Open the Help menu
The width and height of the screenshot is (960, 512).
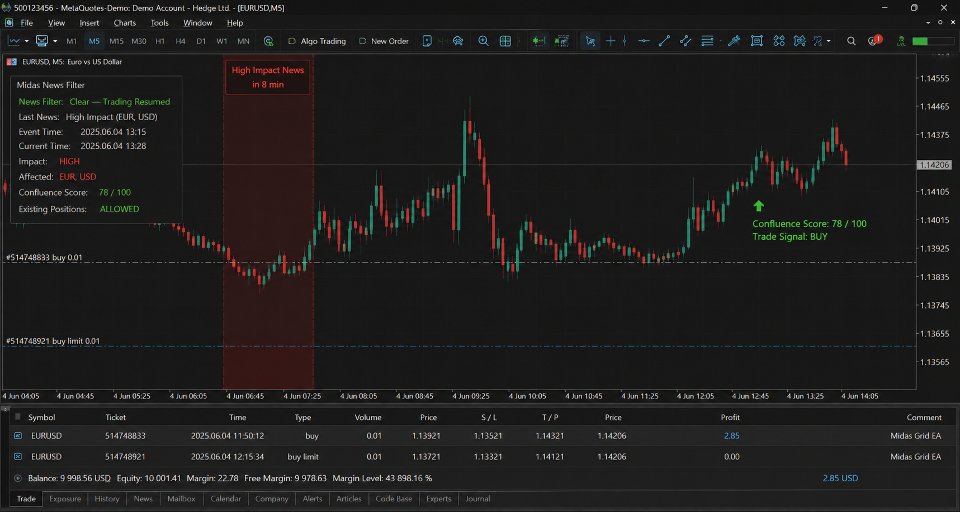pos(235,23)
